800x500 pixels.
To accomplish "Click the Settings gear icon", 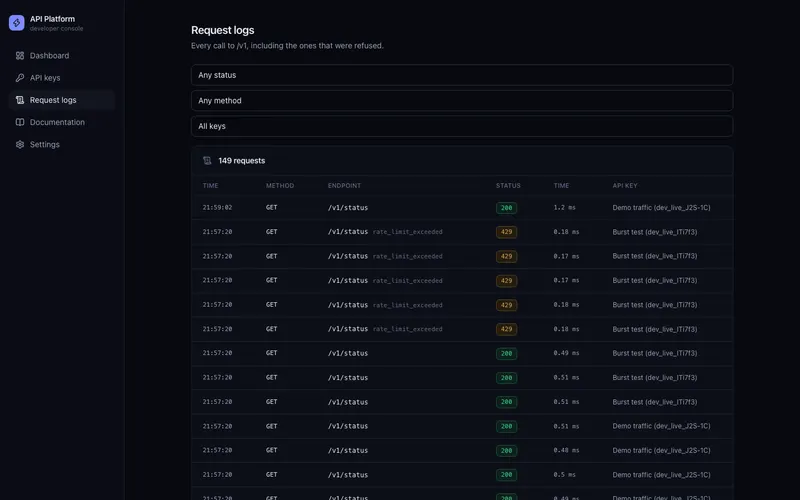I will (20, 144).
